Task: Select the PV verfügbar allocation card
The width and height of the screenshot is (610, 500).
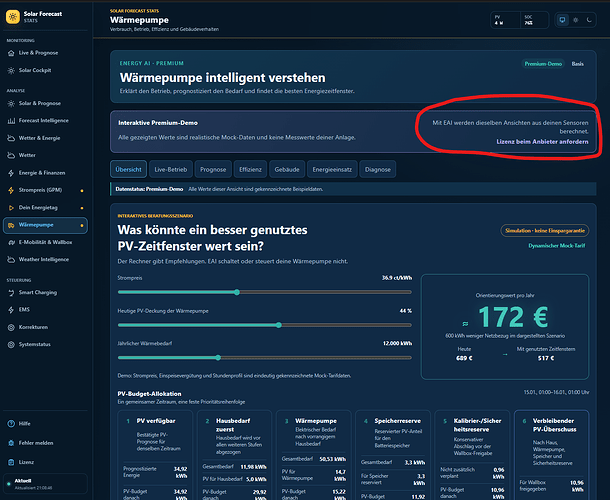Action: [x=155, y=455]
